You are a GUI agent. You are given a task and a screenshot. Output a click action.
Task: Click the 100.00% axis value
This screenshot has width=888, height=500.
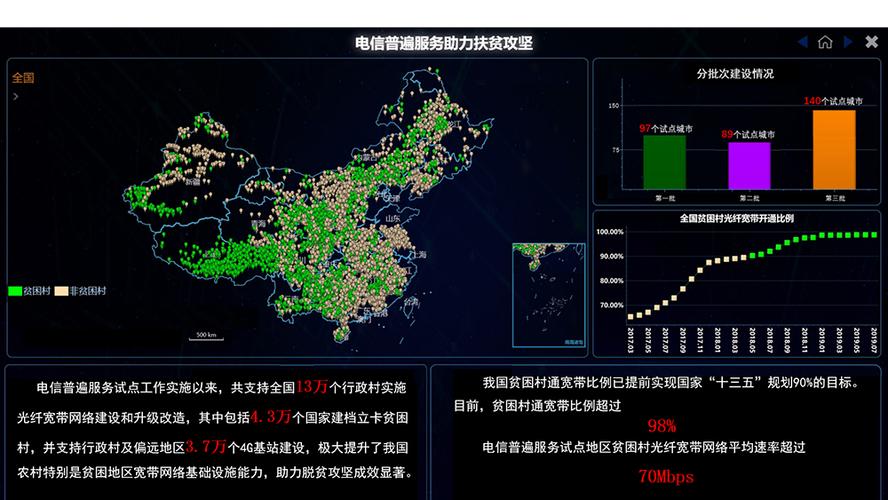pos(610,232)
